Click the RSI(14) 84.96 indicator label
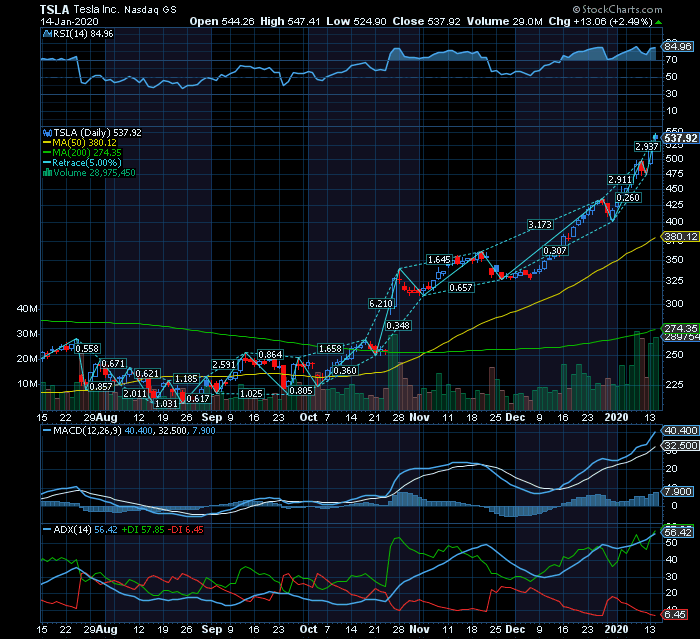 point(83,34)
